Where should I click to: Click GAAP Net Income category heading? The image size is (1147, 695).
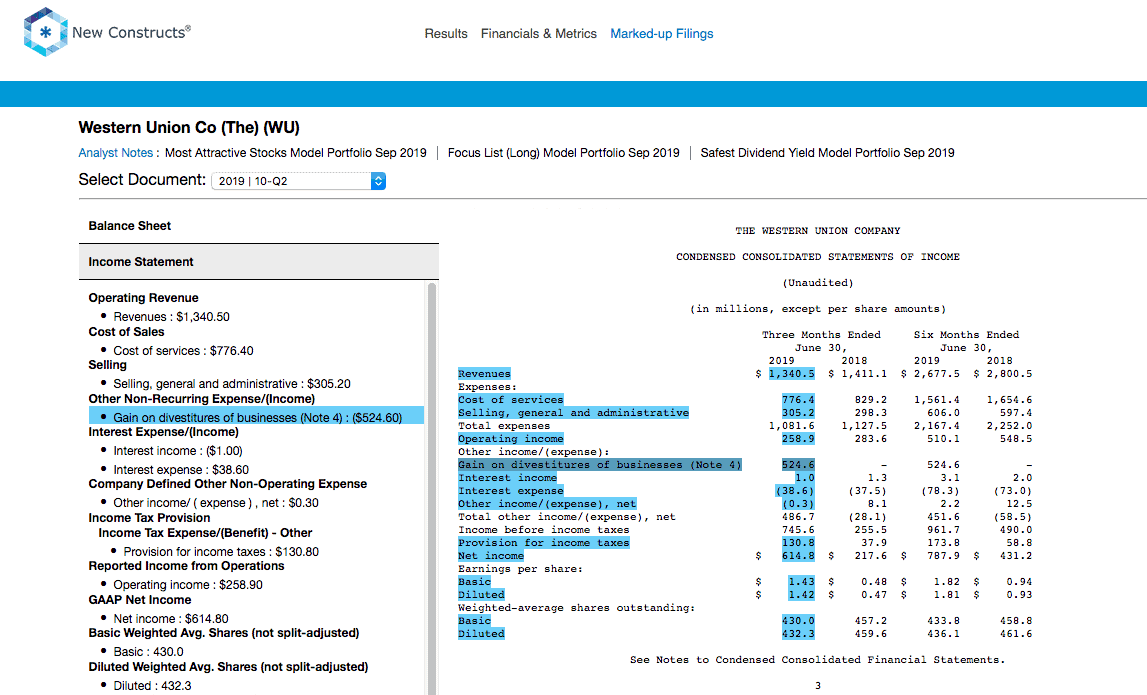coord(140,600)
